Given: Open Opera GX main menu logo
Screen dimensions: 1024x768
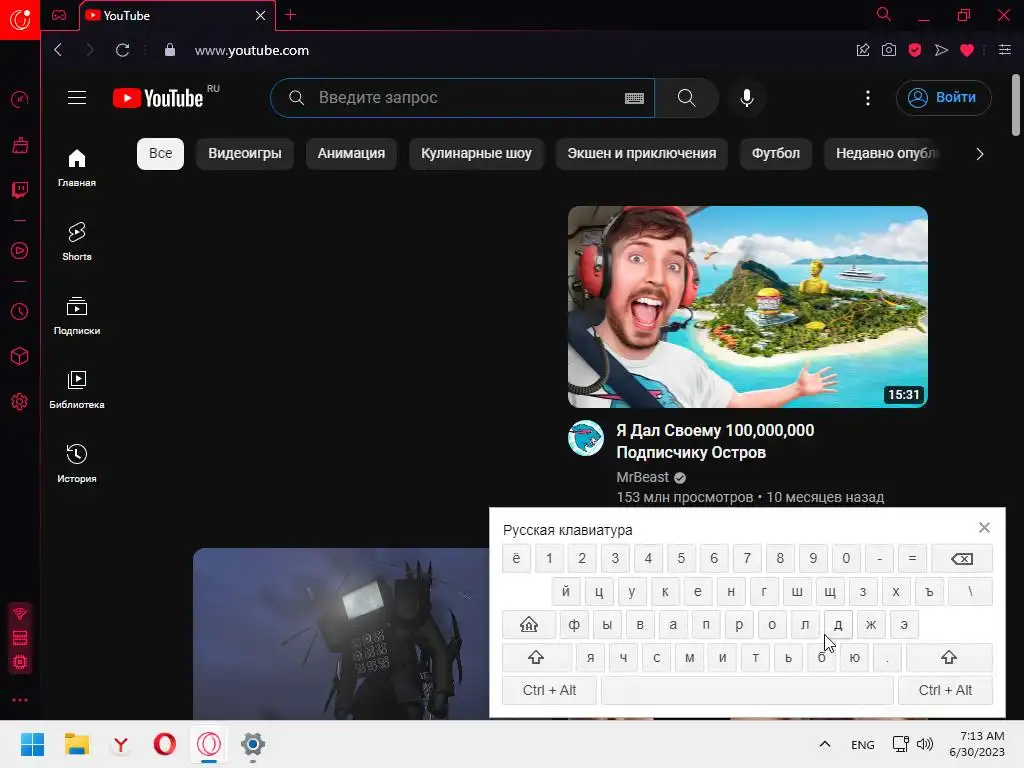Looking at the screenshot, I should 20,20.
